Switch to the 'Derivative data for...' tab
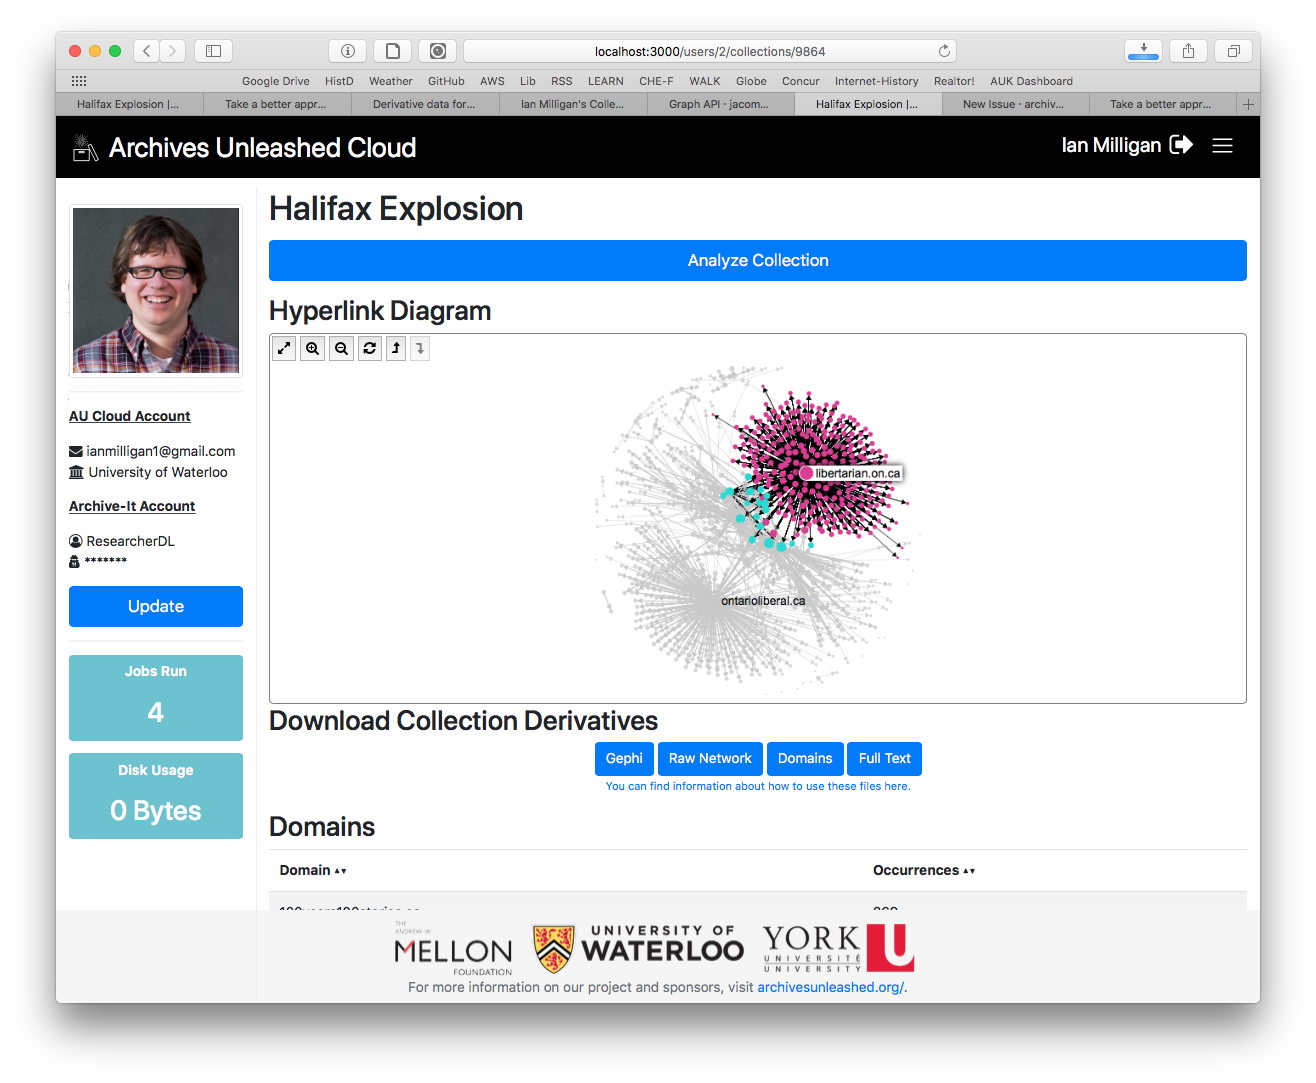The height and width of the screenshot is (1083, 1316). [x=424, y=104]
